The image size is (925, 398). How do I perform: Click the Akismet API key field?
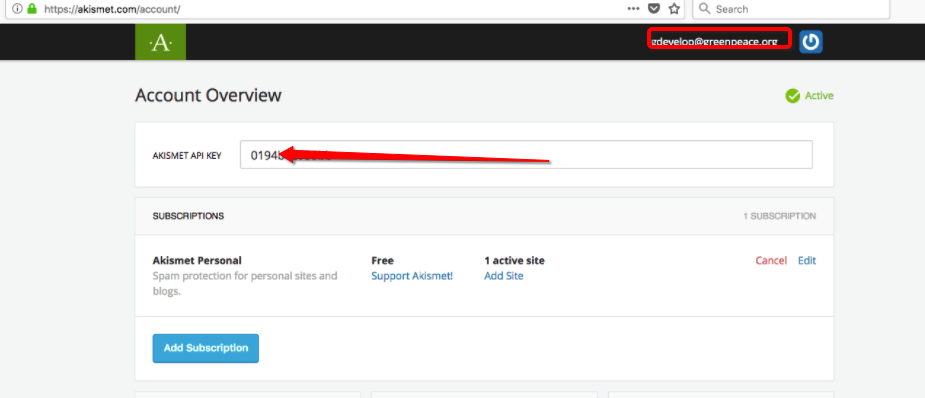pyautogui.click(x=526, y=154)
